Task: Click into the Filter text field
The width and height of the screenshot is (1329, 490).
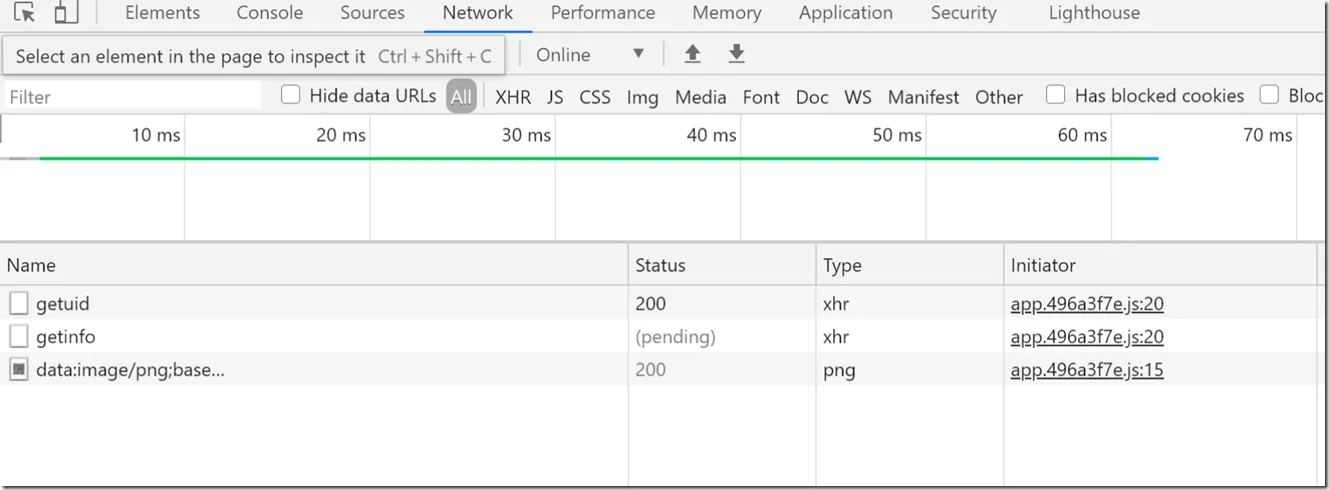Action: (132, 96)
